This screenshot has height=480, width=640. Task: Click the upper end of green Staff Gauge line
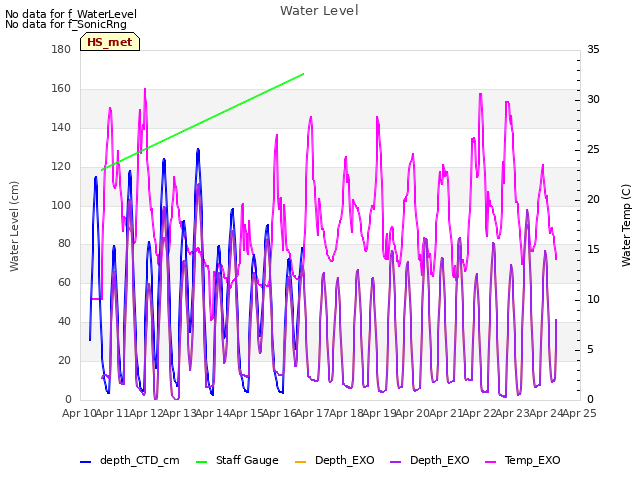[x=304, y=74]
